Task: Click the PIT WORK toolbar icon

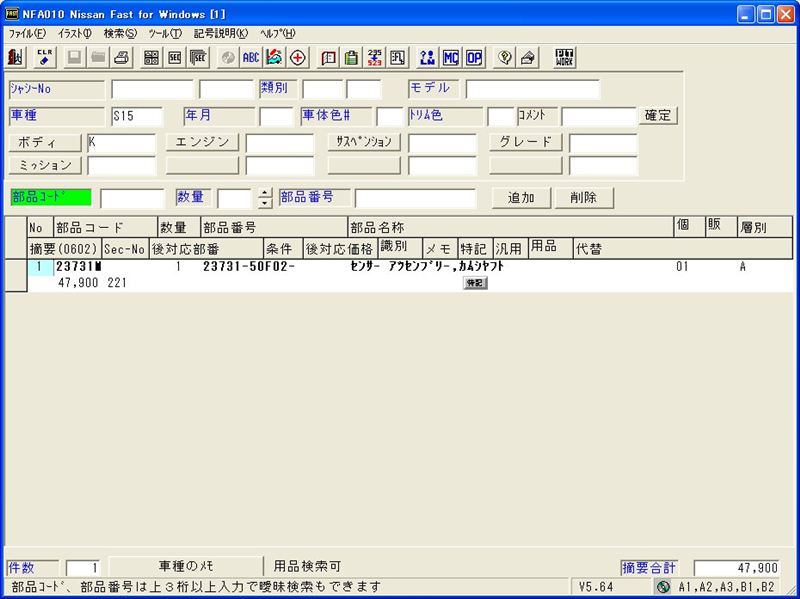Action: (564, 58)
